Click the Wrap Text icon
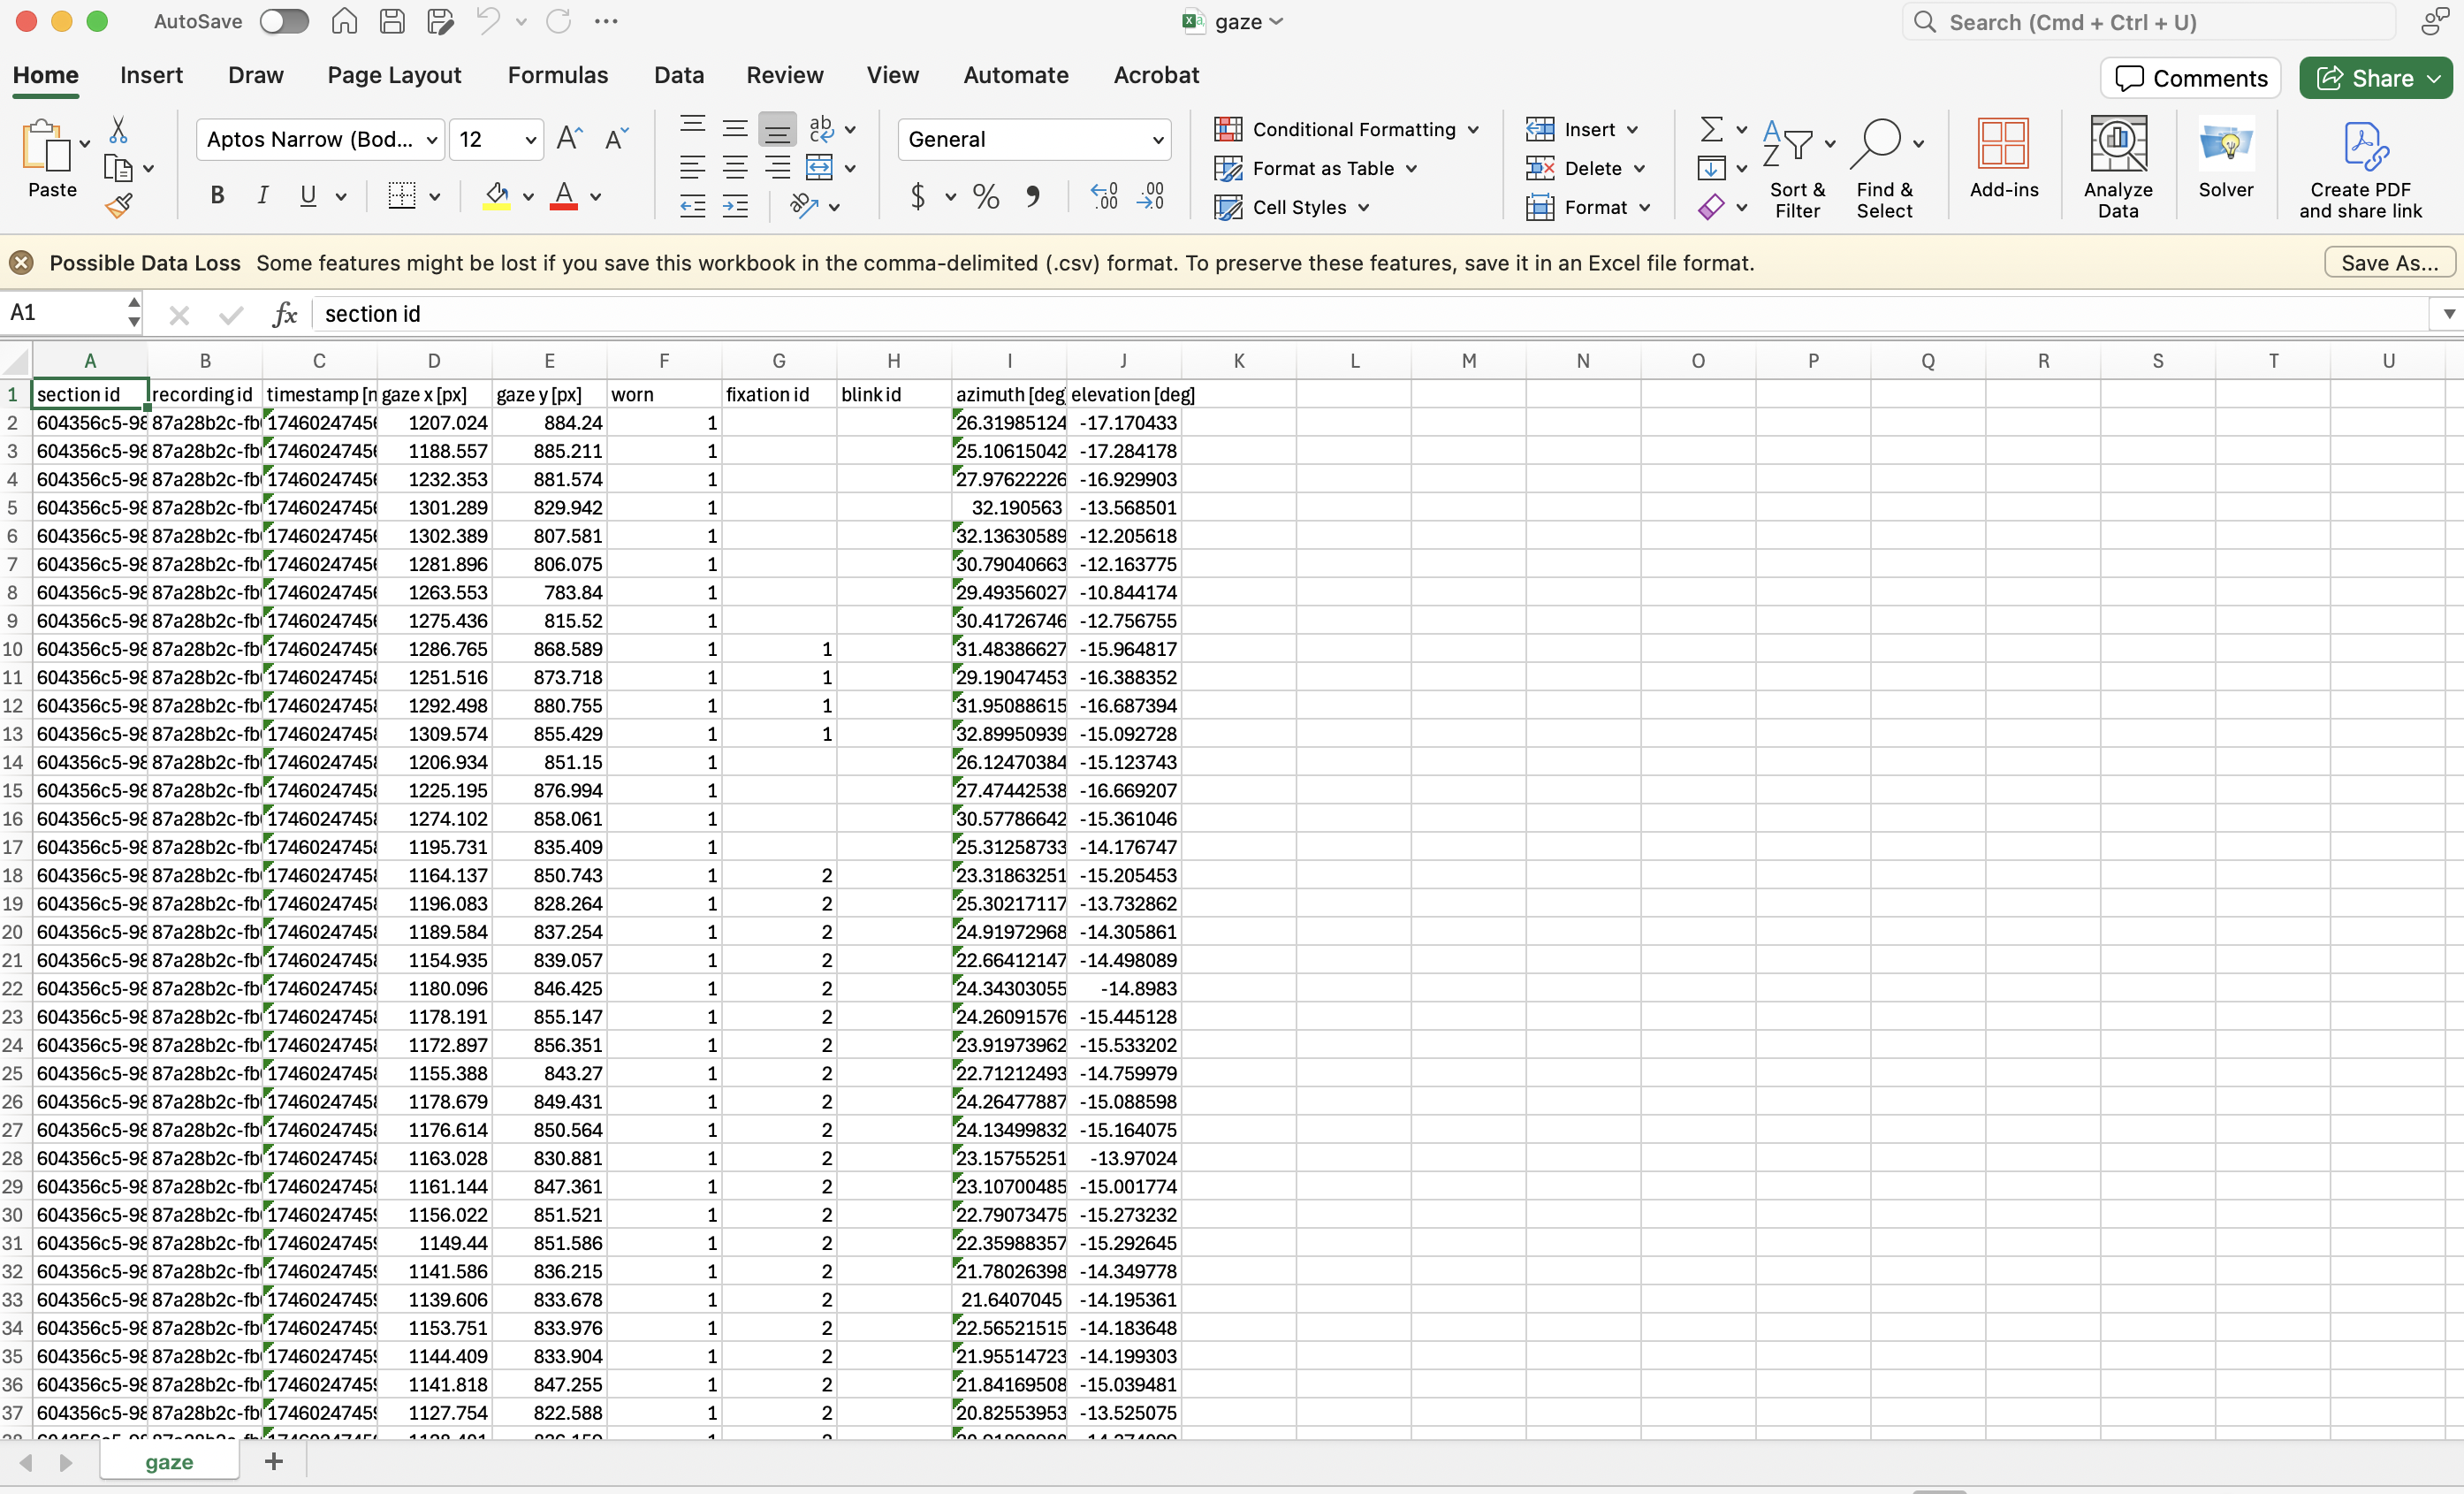This screenshot has height=1494, width=2464. click(x=821, y=129)
